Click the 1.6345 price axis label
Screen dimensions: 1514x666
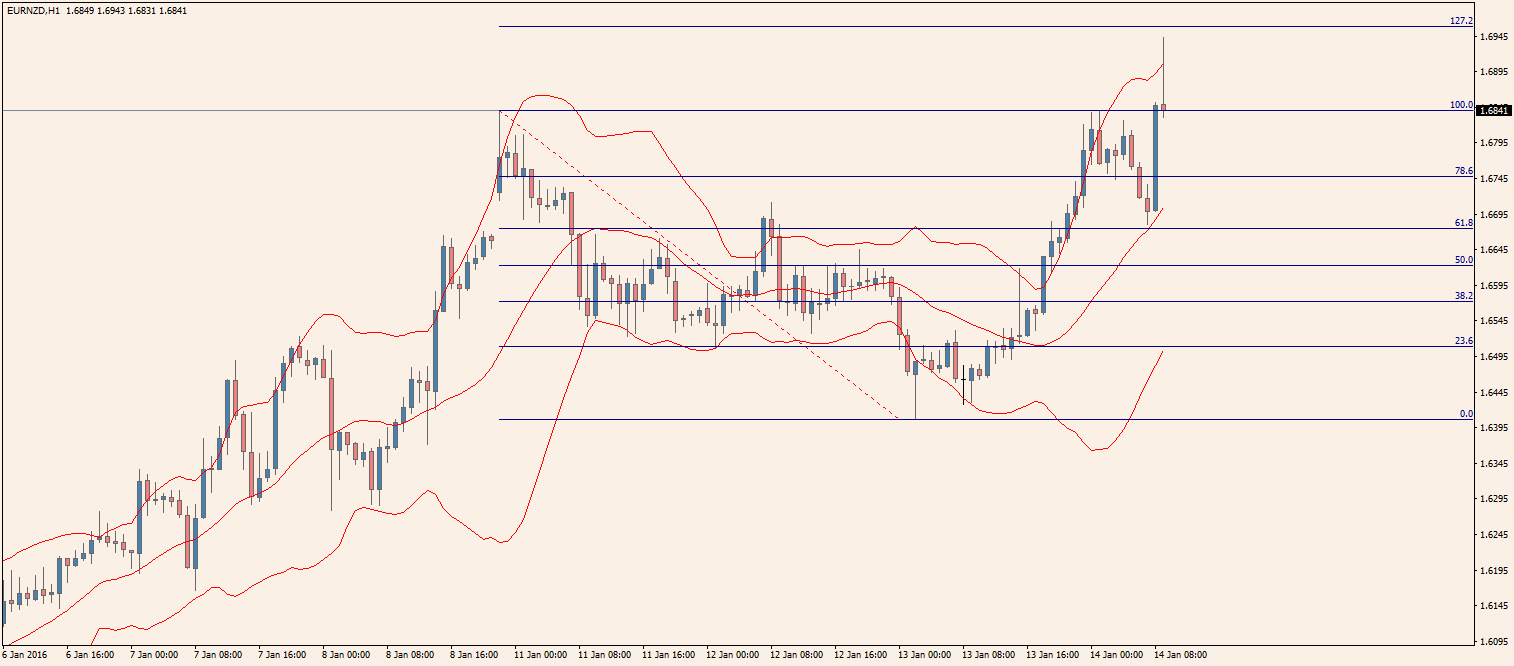pos(1495,463)
